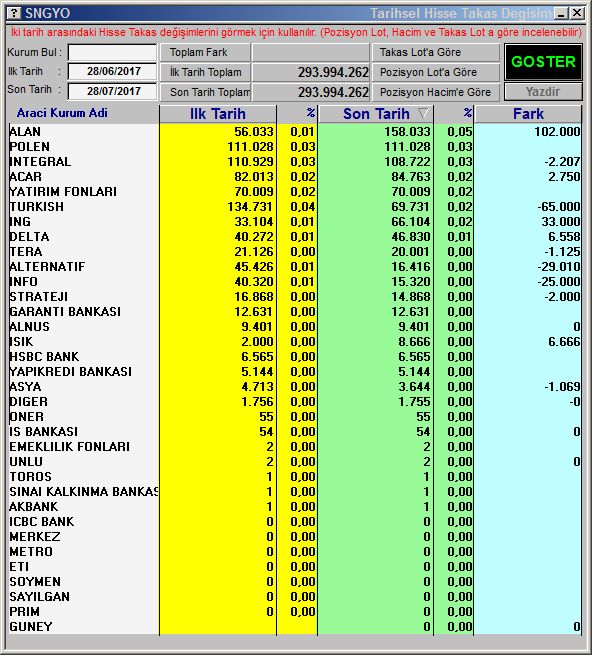Viewport: 592px width, 655px height.
Task: Click the Yazdir print button
Action: tap(543, 91)
